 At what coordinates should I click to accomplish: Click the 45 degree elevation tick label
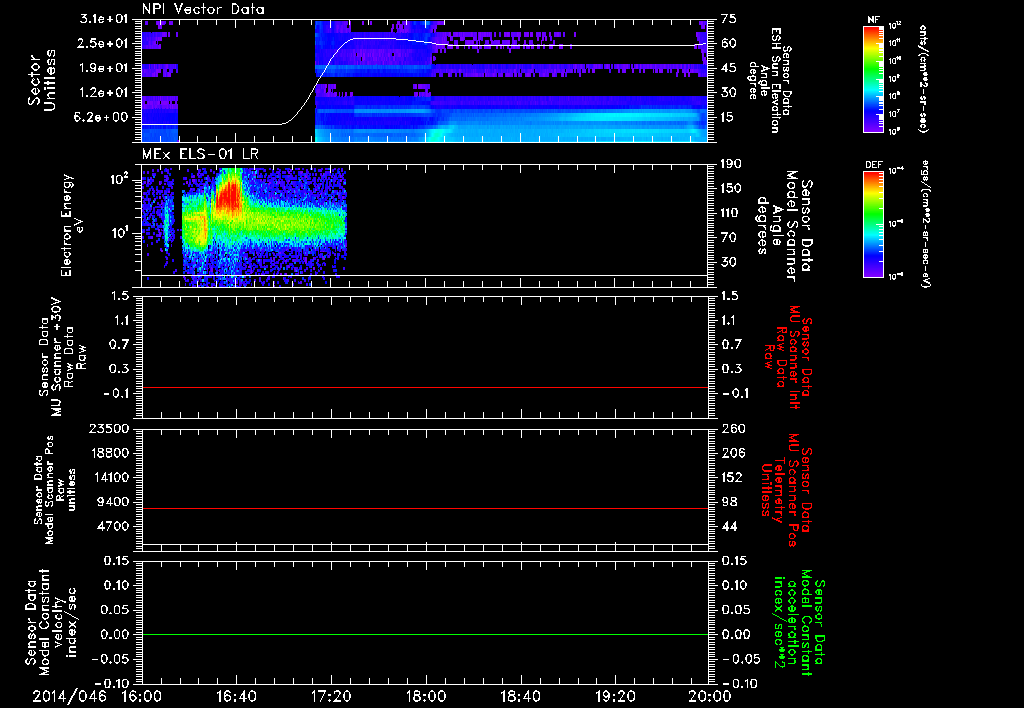[x=729, y=68]
